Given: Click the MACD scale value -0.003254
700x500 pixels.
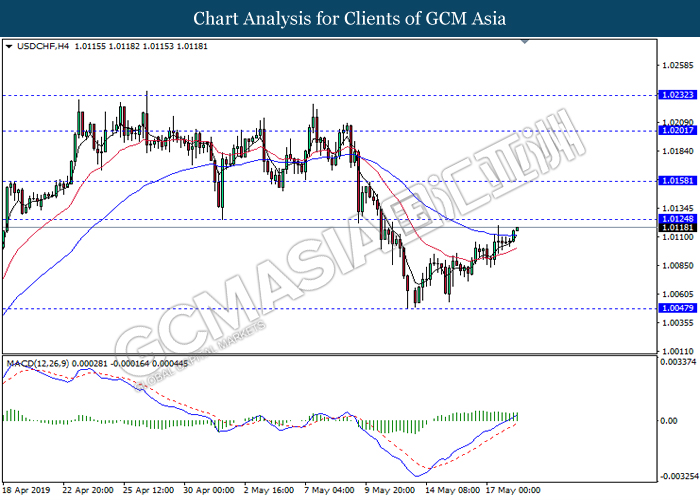Looking at the screenshot, I should (x=679, y=476).
